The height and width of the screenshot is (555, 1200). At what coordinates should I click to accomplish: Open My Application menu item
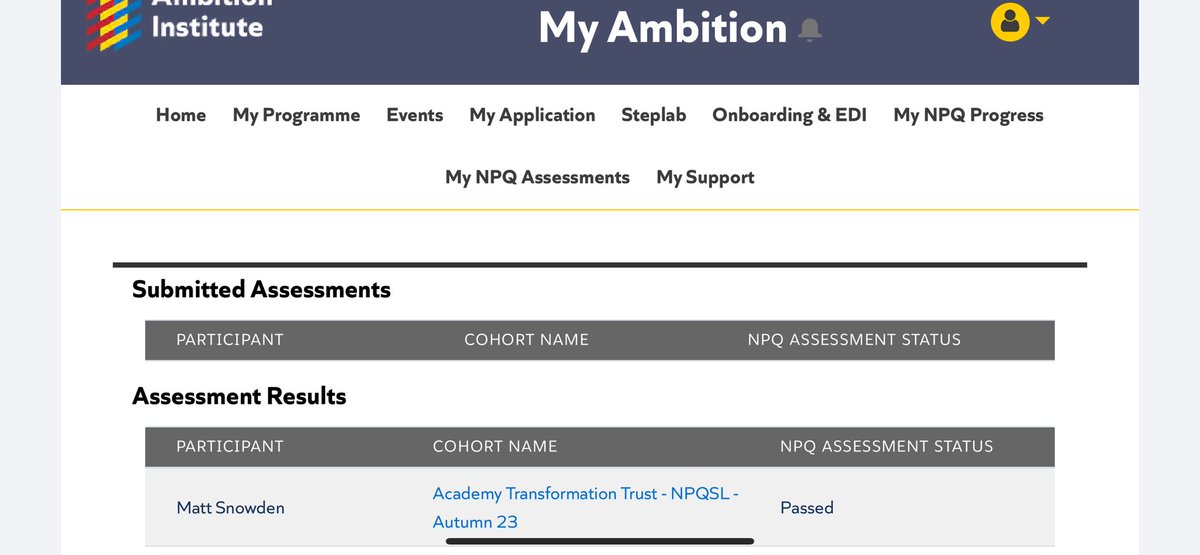coord(532,115)
